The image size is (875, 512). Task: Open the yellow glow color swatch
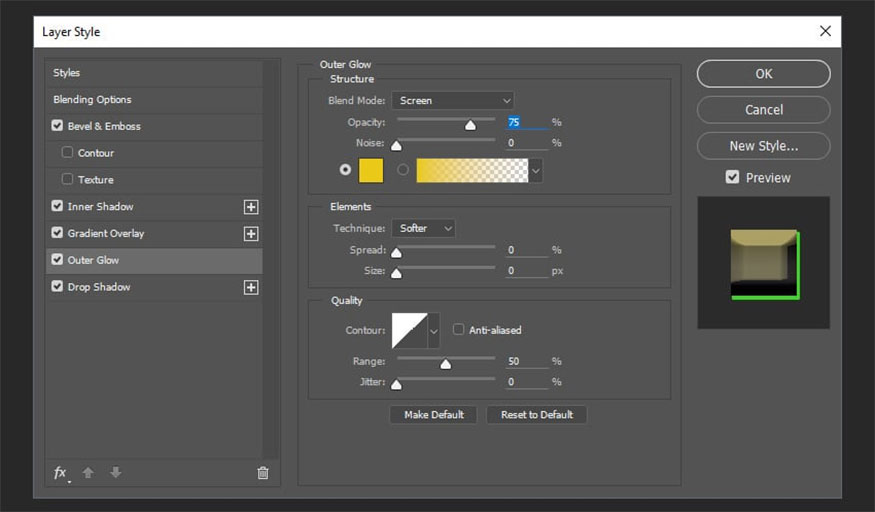370,170
